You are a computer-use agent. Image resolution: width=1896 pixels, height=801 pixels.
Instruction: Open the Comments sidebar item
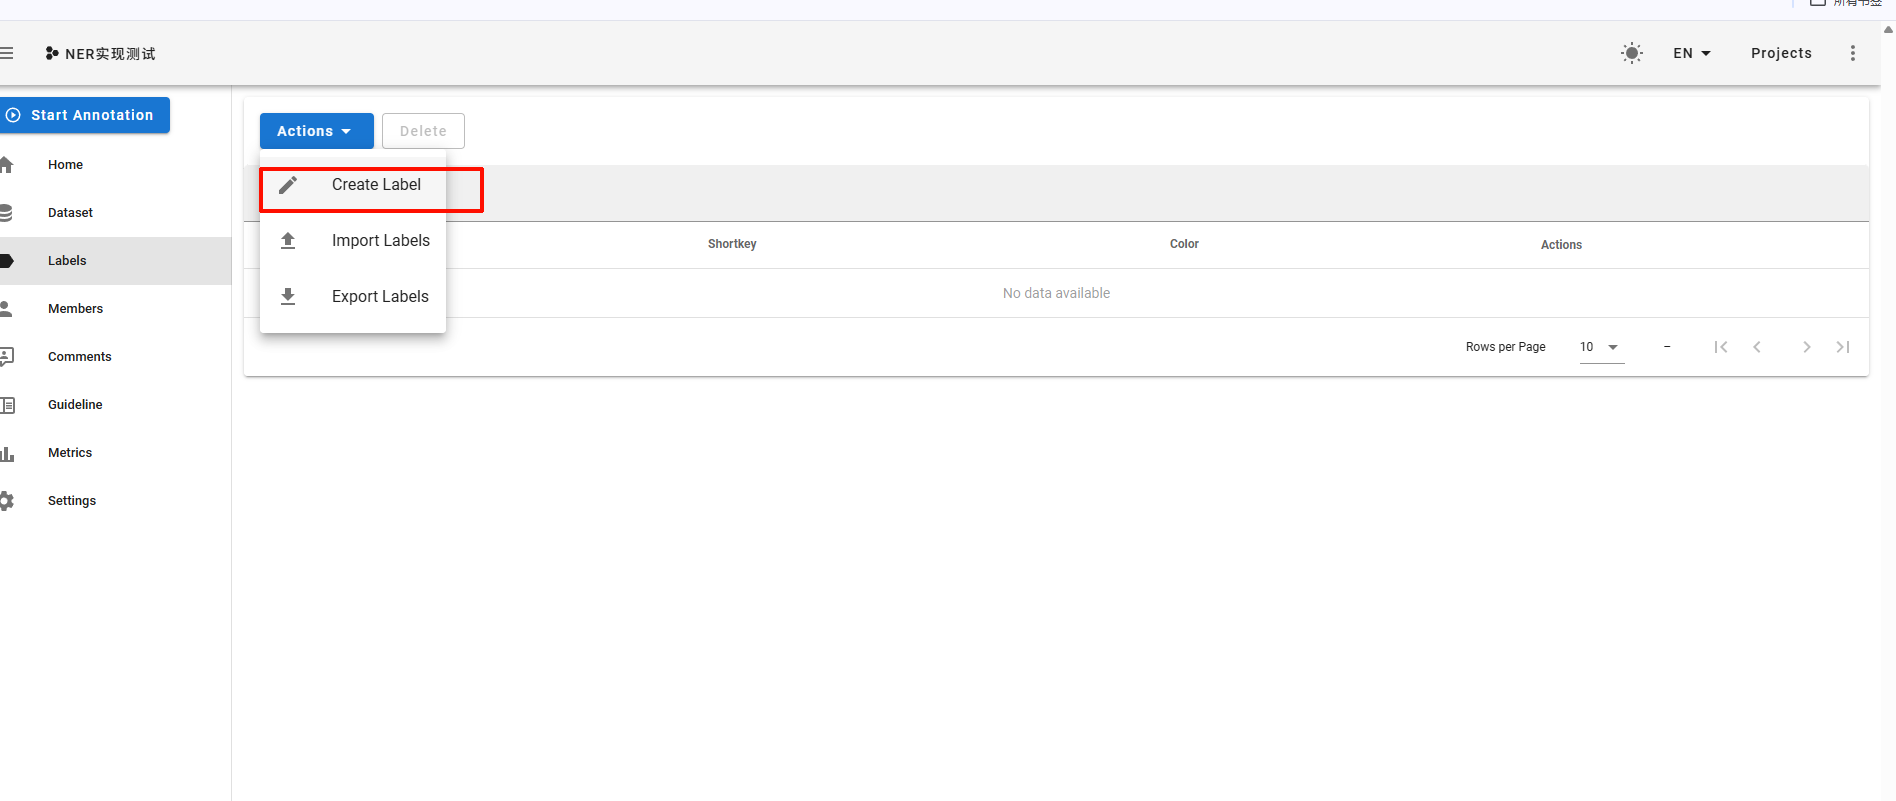[x=116, y=357]
